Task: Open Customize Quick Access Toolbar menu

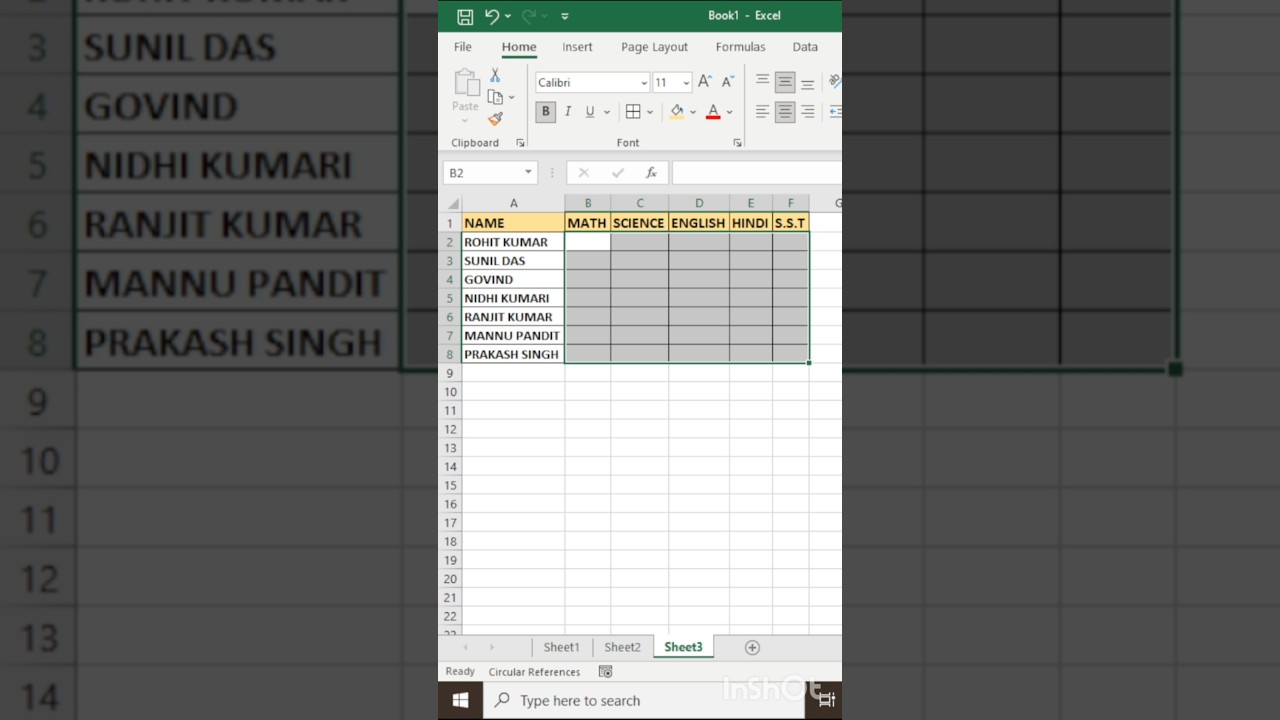Action: pos(565,16)
